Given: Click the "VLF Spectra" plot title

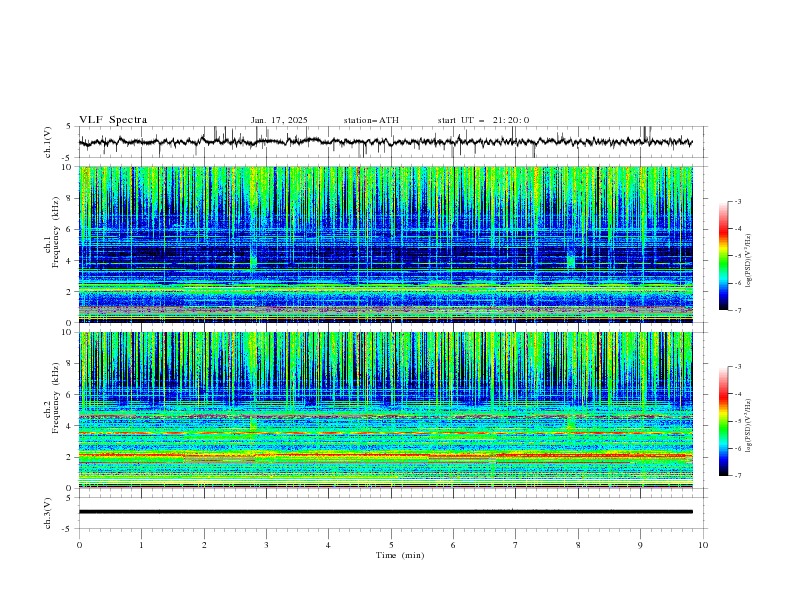Looking at the screenshot, I should click(113, 120).
